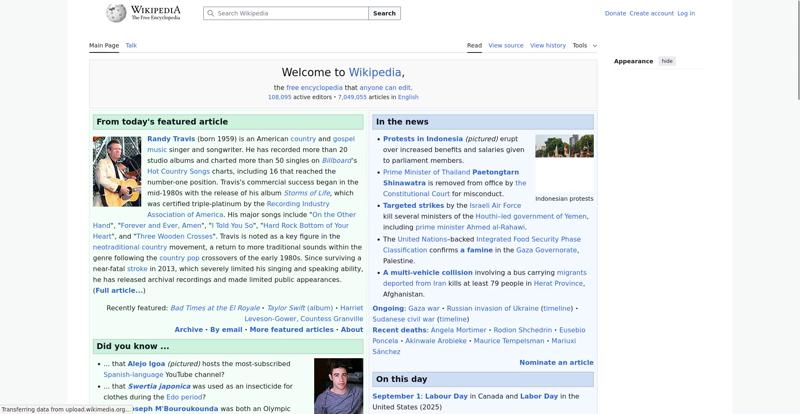This screenshot has height=414, width=800.
Task: Open the free encyclopedia link
Action: (x=314, y=88)
